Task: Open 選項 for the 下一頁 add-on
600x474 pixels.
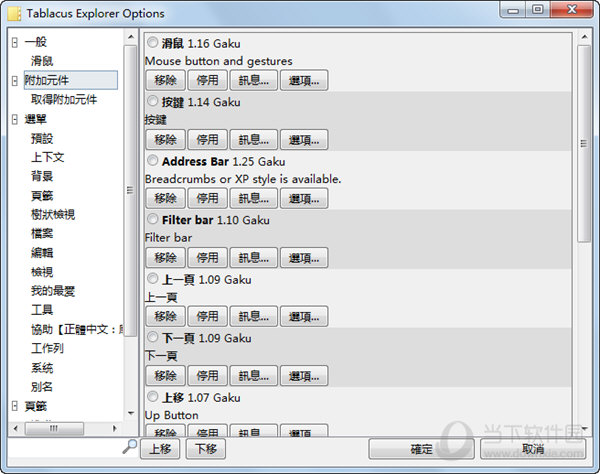Action: [304, 376]
